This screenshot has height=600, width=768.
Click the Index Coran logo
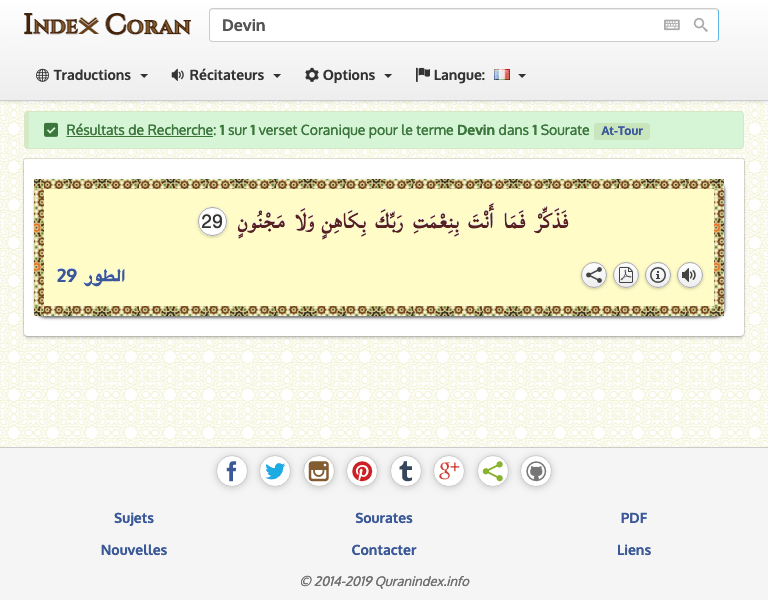pos(107,24)
